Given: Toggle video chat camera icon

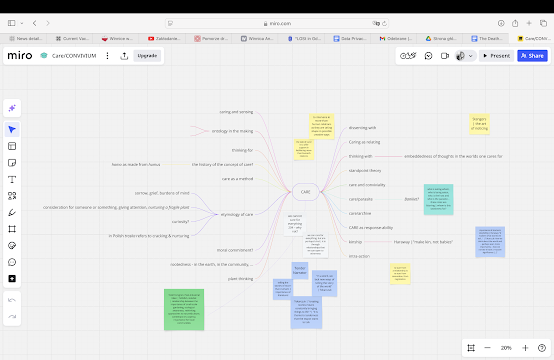Looking at the screenshot, I should coord(445,56).
